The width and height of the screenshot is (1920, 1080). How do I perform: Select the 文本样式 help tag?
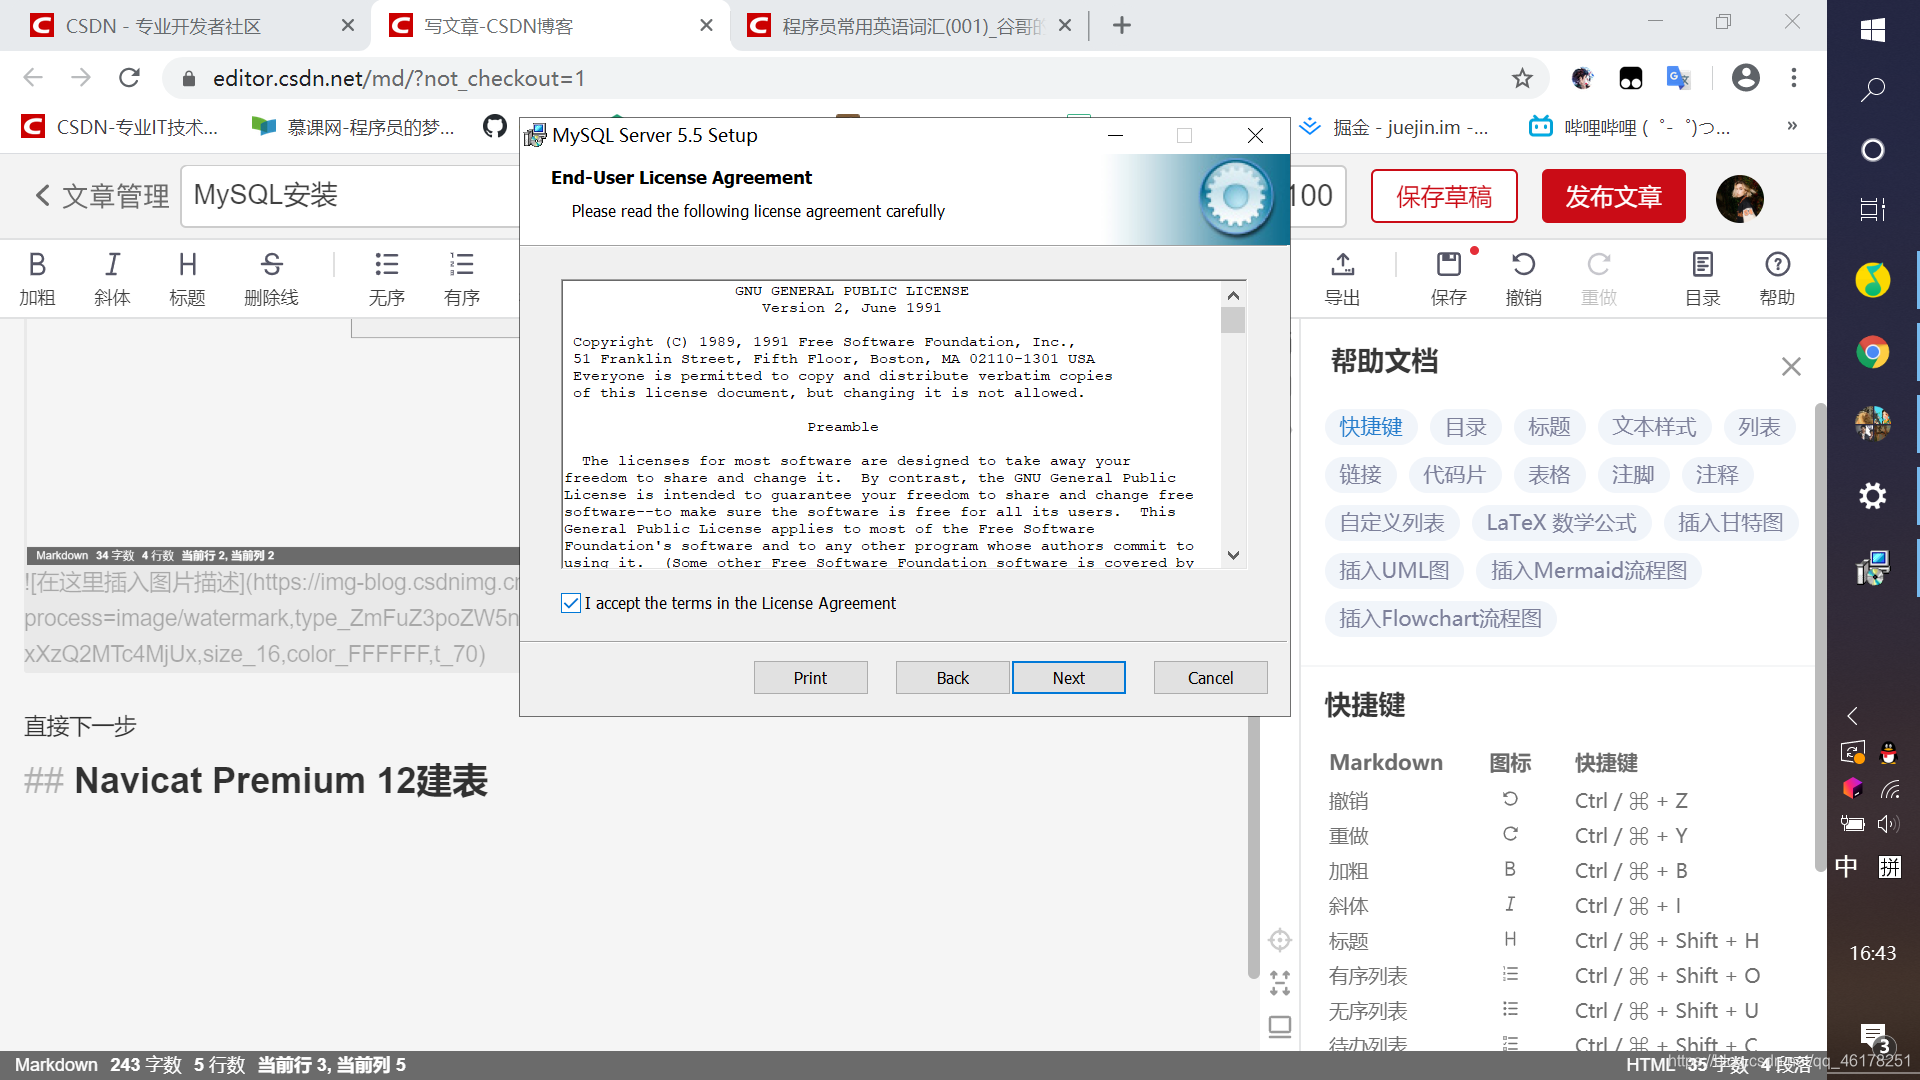pyautogui.click(x=1653, y=427)
